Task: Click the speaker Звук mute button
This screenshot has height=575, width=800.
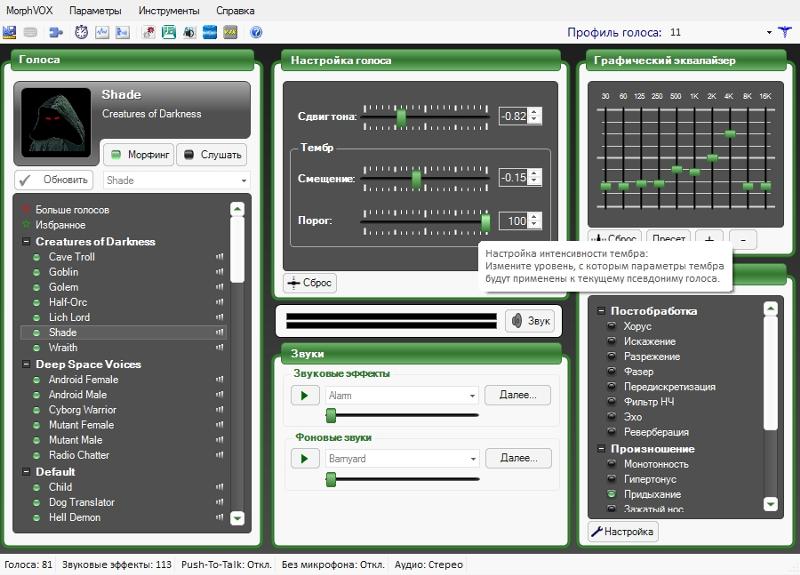Action: point(529,320)
